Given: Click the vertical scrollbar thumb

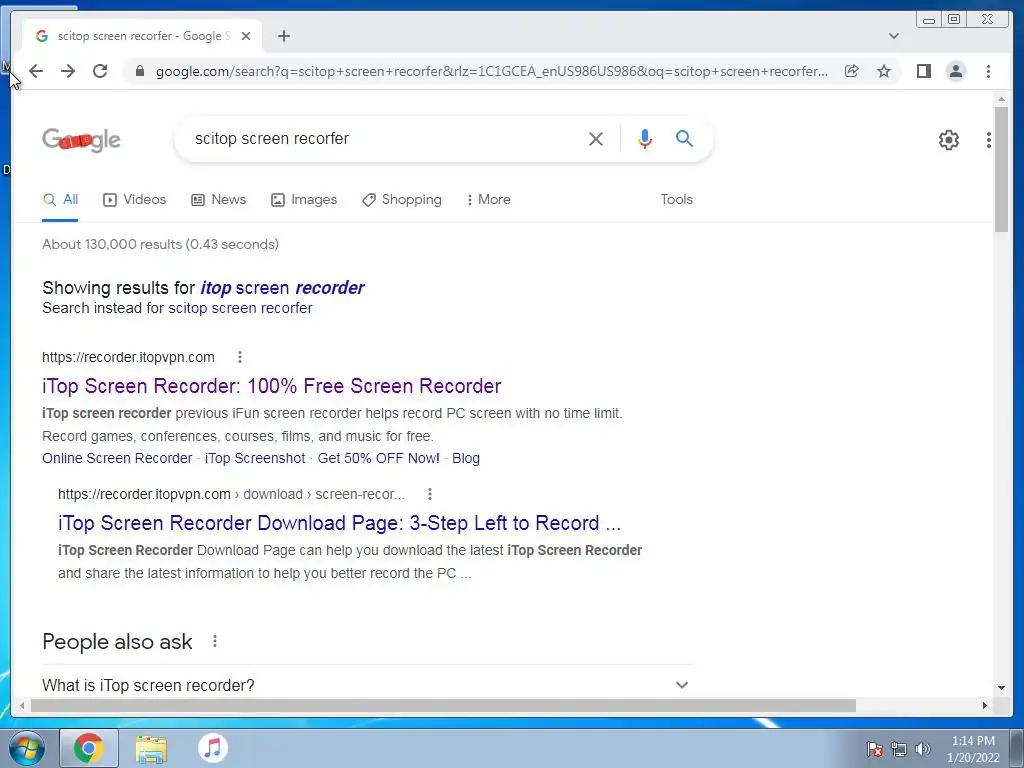Looking at the screenshot, I should 1001,168.
